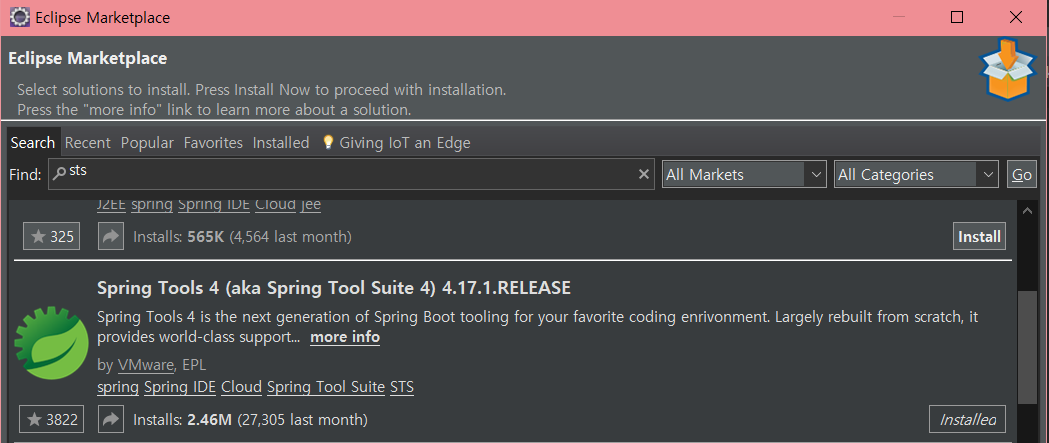
Task: Click the Find search input field
Action: tap(351, 175)
